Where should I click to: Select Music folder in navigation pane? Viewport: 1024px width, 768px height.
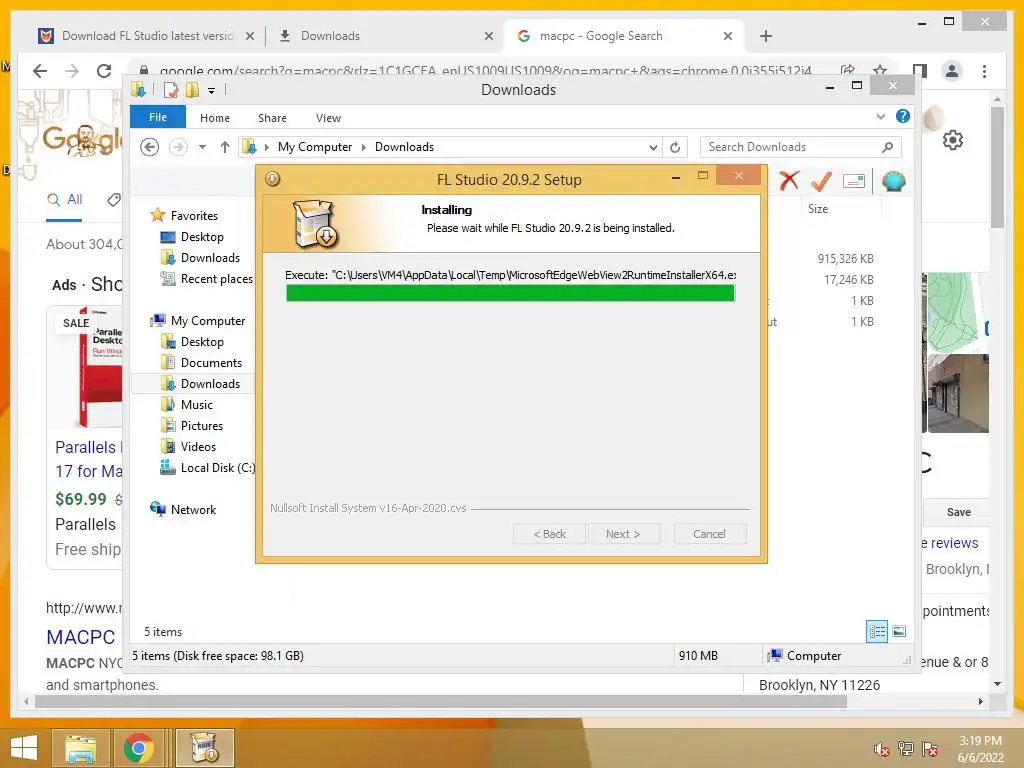[197, 405]
